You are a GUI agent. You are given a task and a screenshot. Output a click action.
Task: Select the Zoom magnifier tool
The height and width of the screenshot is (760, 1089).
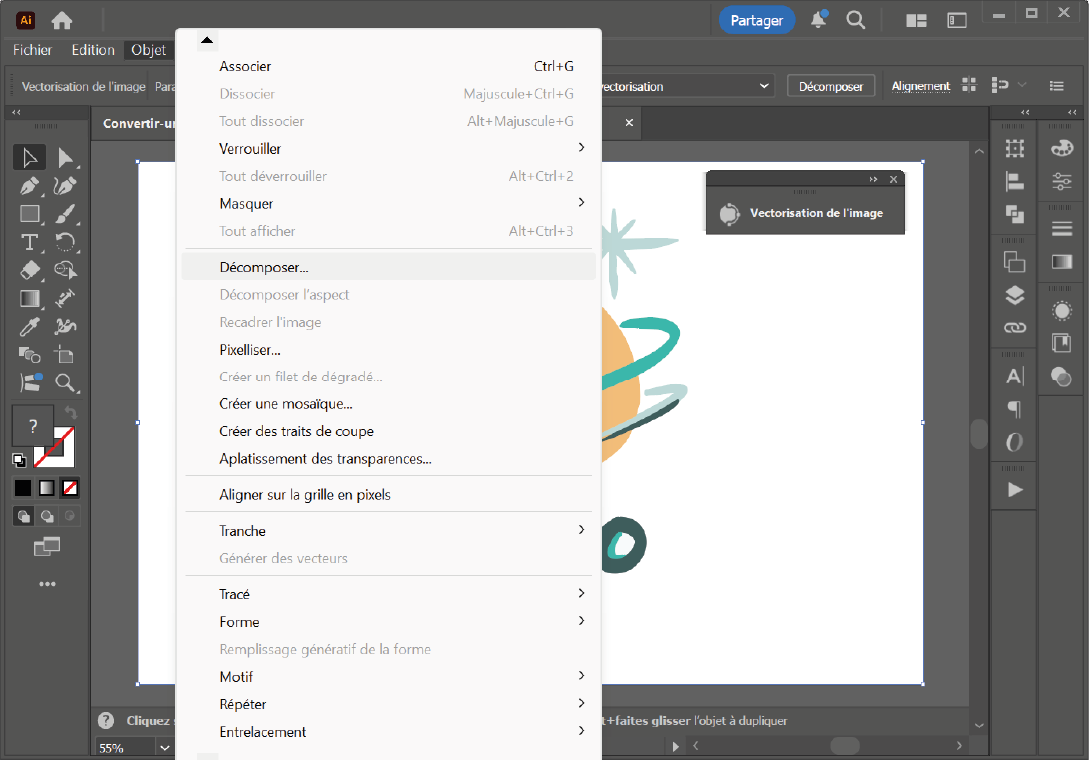click(66, 383)
